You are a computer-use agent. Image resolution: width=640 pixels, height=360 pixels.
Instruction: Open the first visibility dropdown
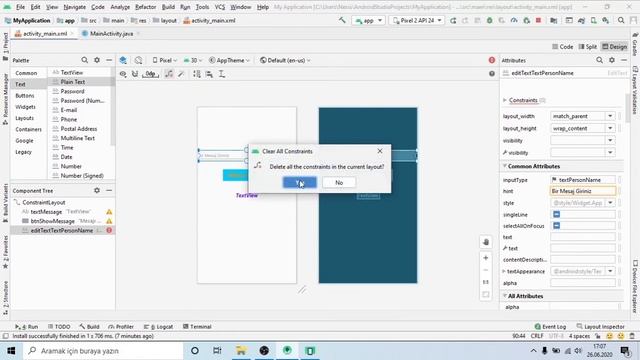pos(610,140)
